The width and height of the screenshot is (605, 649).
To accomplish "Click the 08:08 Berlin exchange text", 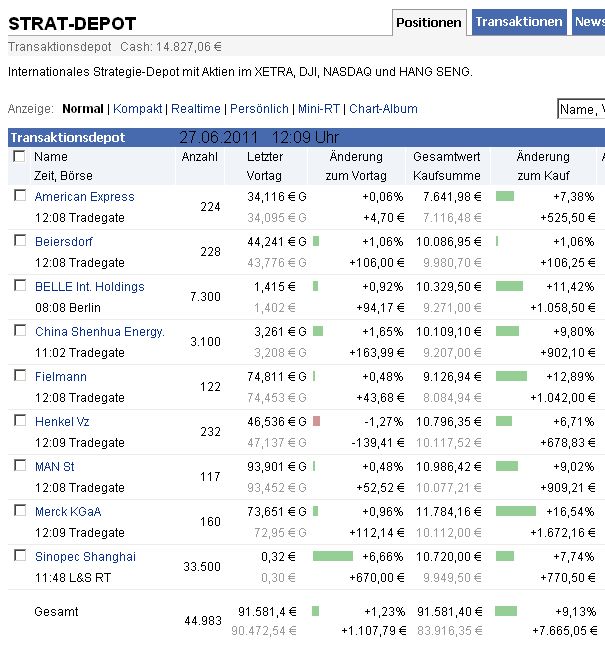I will (68, 308).
